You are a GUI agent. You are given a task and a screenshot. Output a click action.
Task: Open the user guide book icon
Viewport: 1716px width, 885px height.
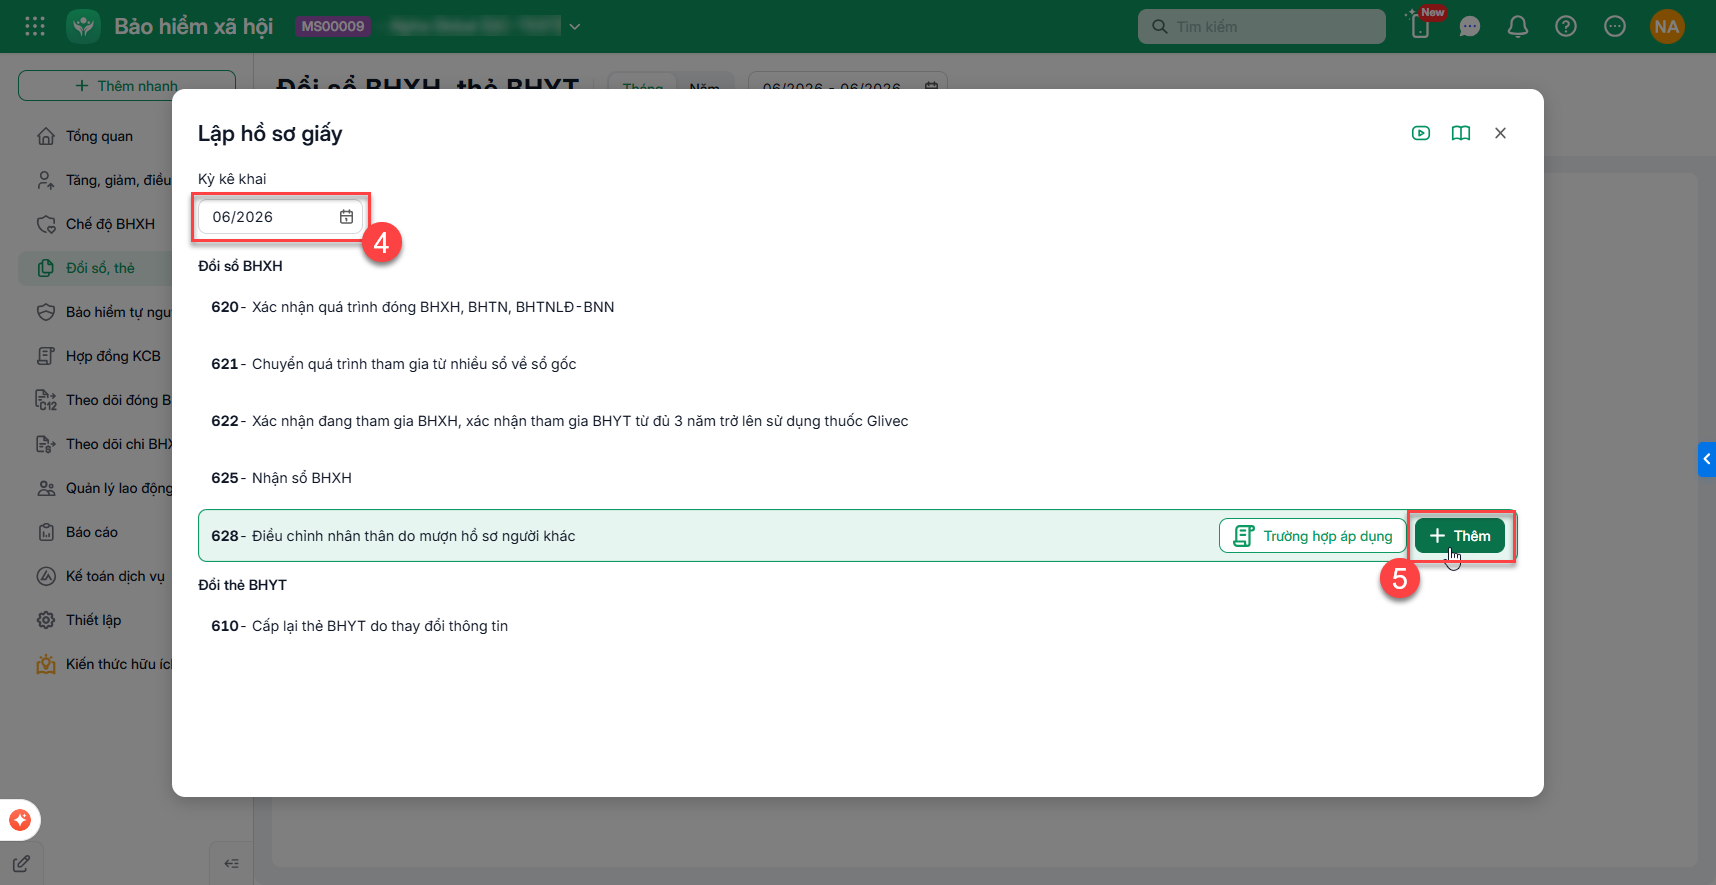(1461, 133)
